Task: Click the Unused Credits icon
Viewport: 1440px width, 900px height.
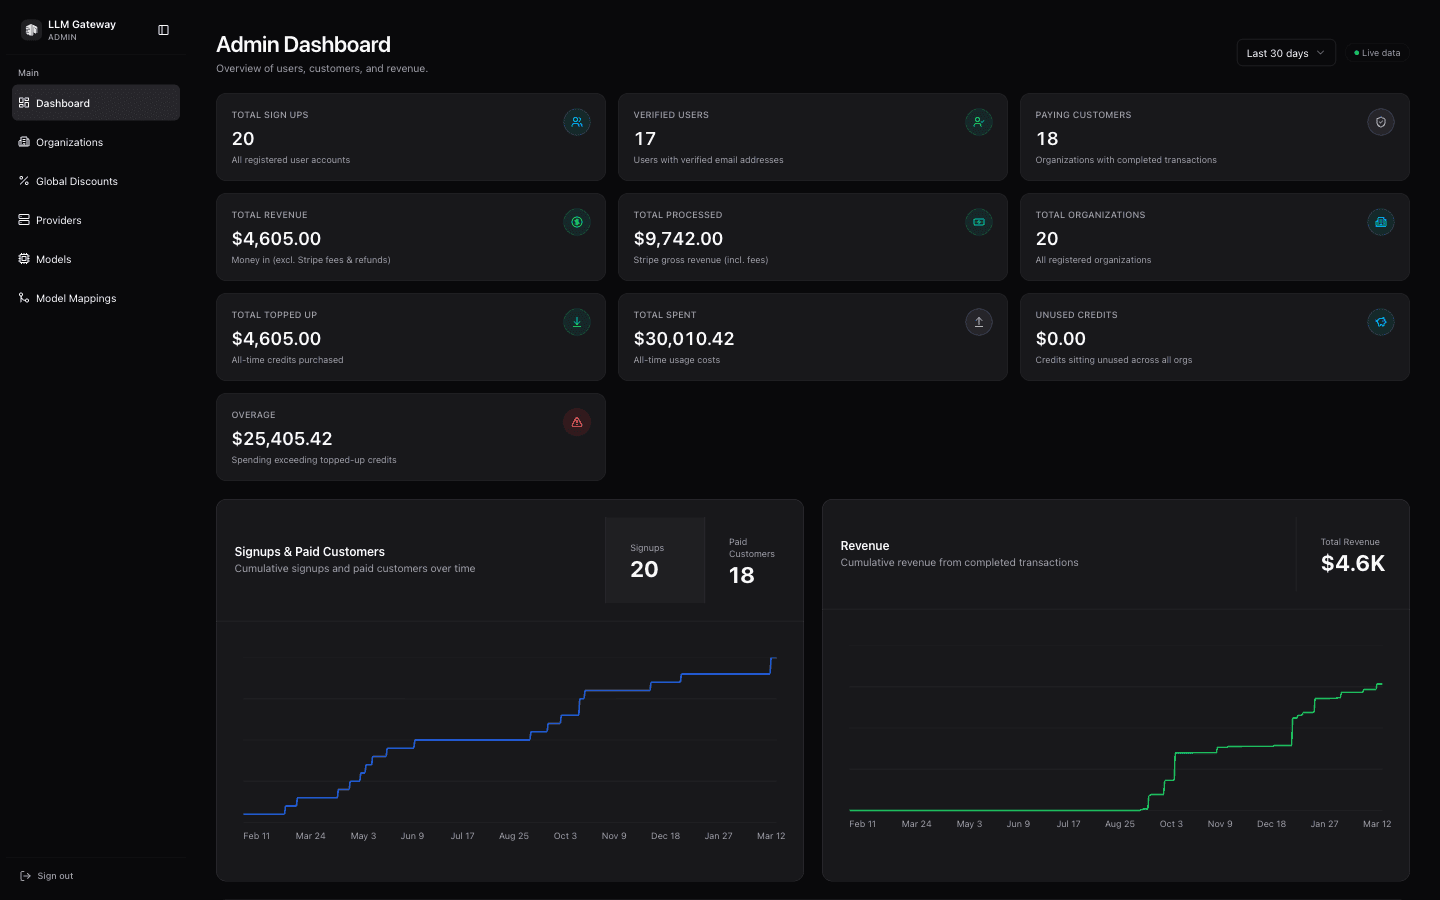Action: 1381,322
